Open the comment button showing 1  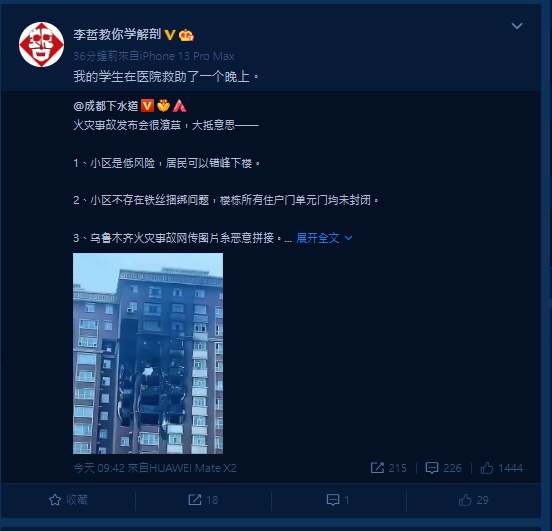click(338, 500)
